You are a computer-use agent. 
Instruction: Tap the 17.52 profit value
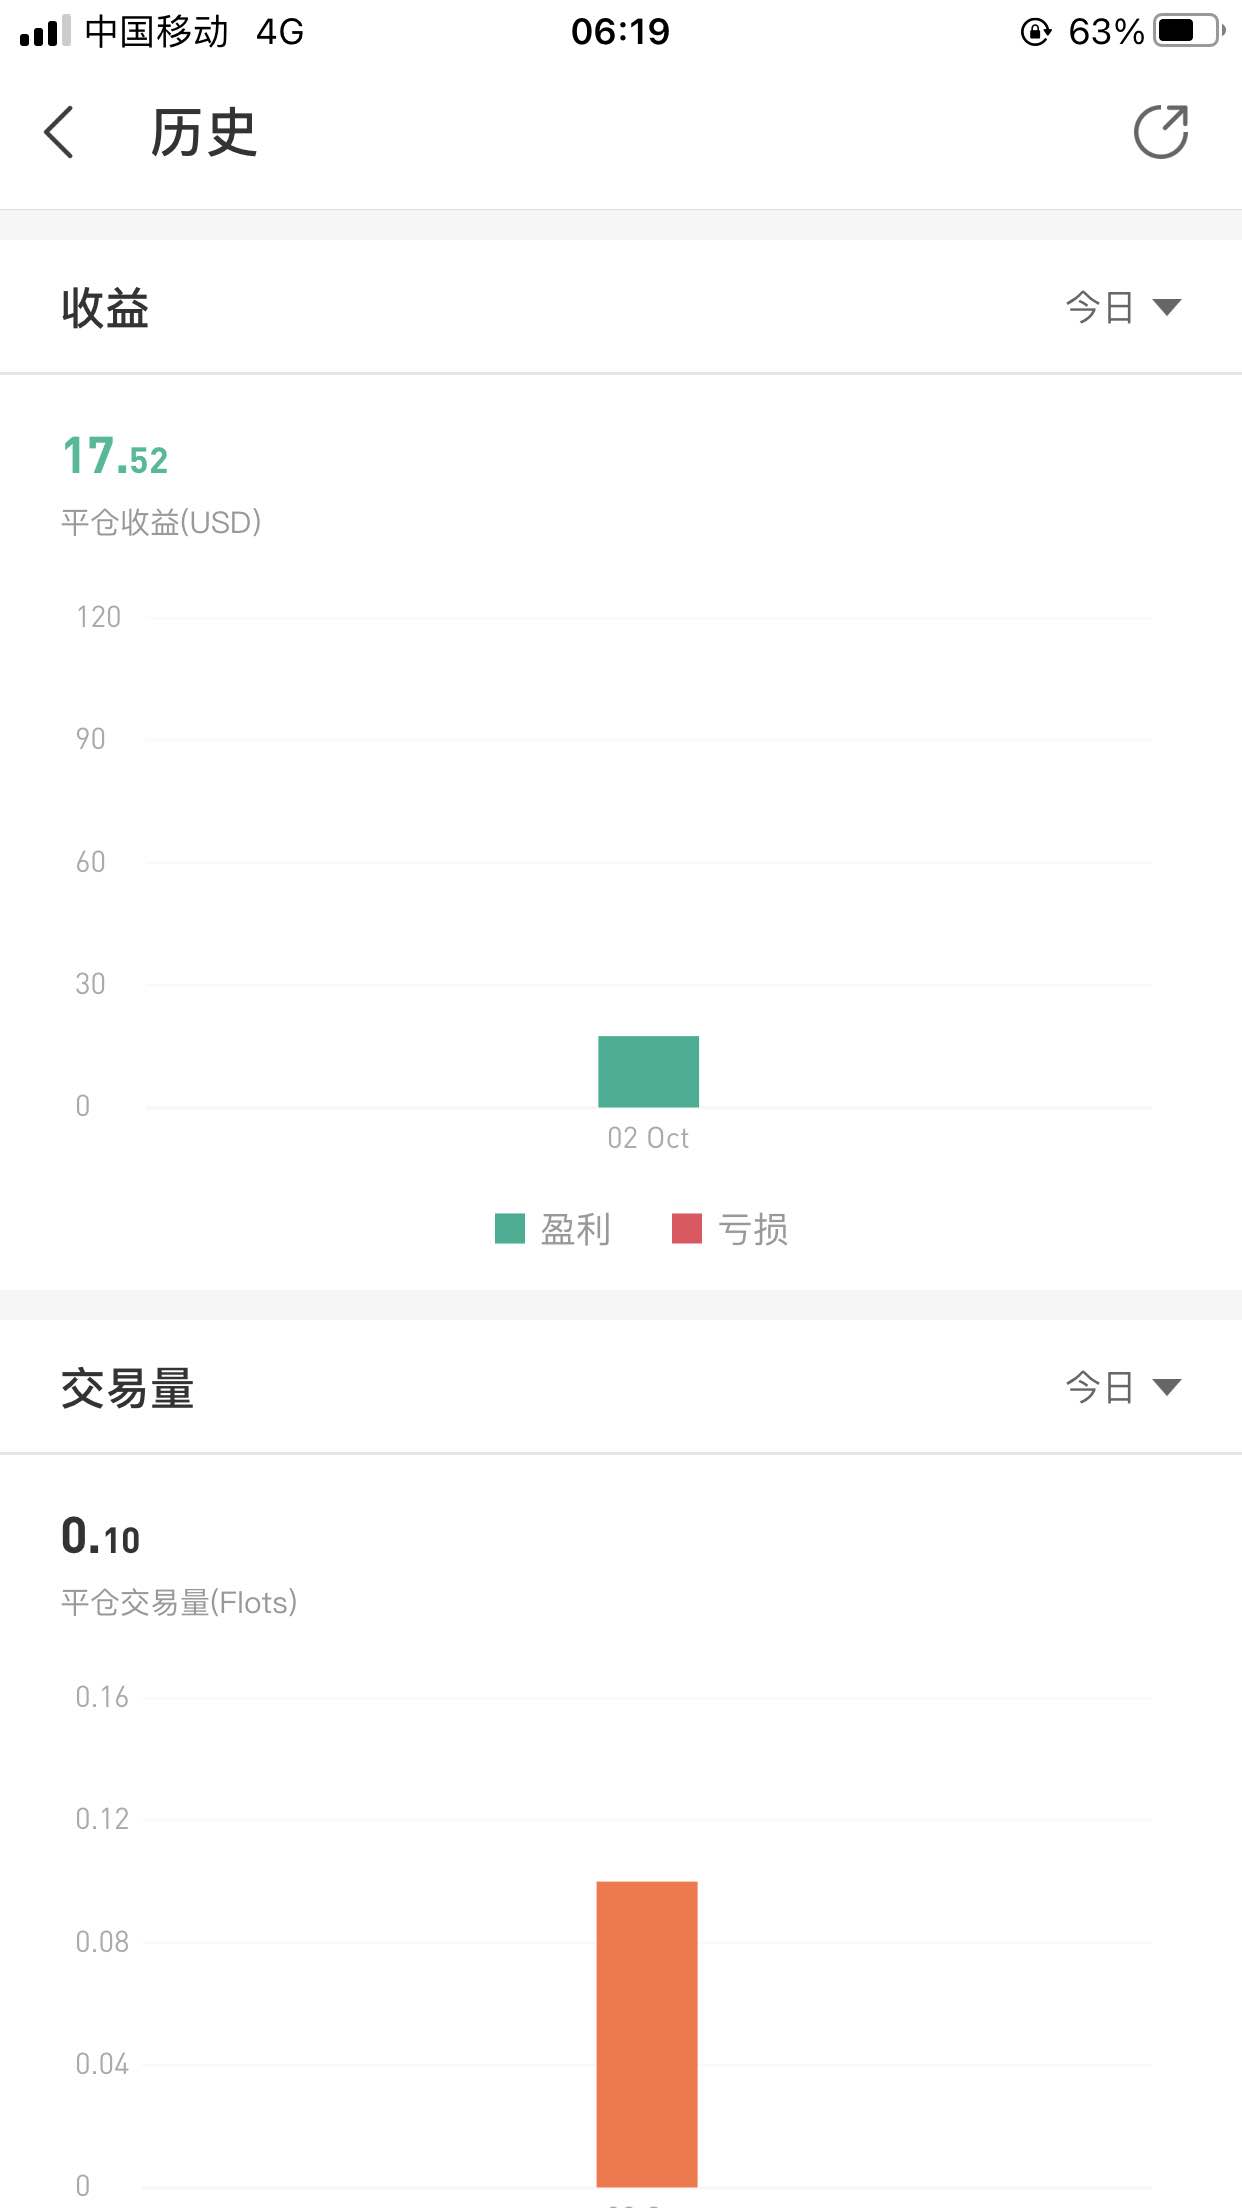115,457
